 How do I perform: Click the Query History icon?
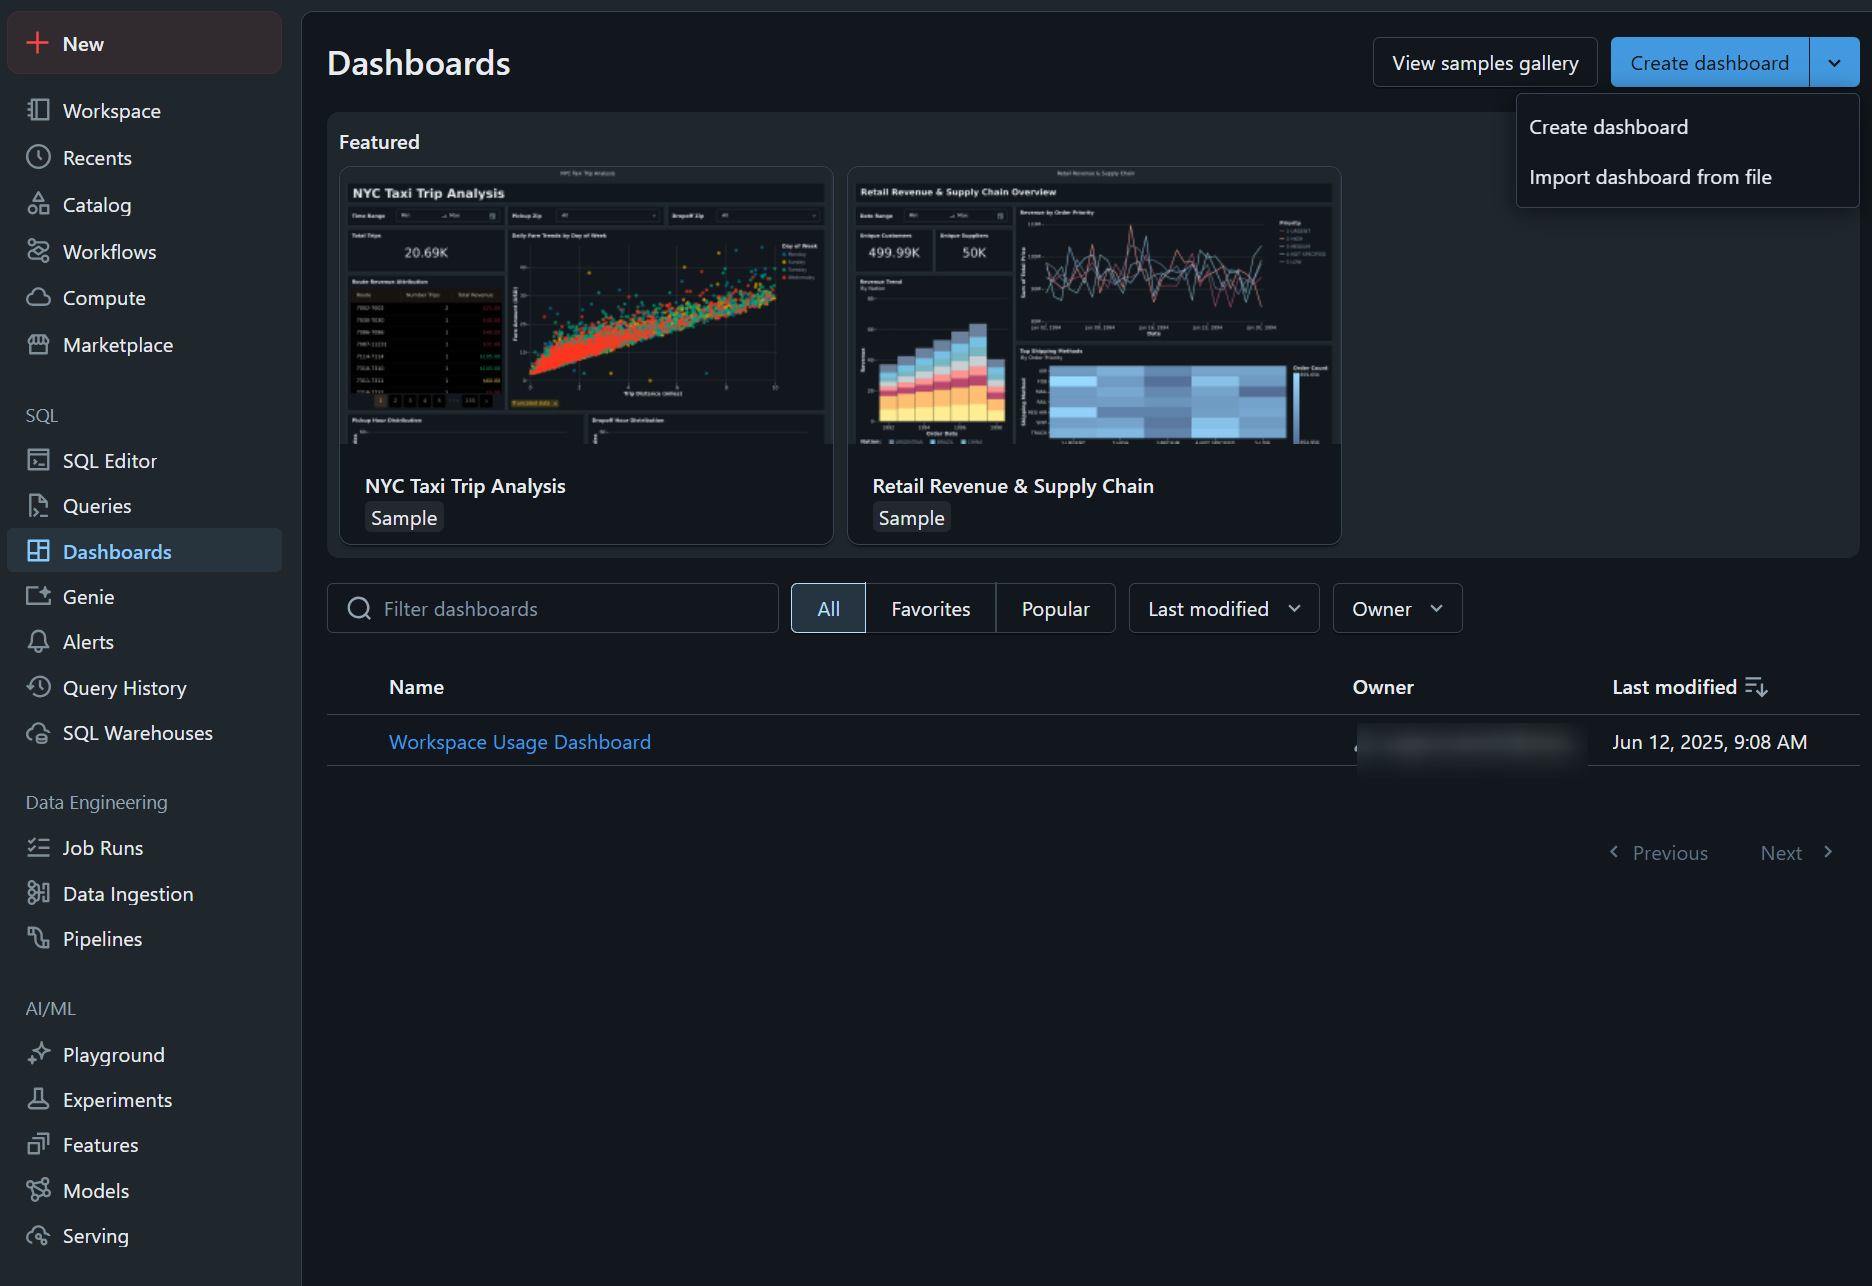coord(38,687)
